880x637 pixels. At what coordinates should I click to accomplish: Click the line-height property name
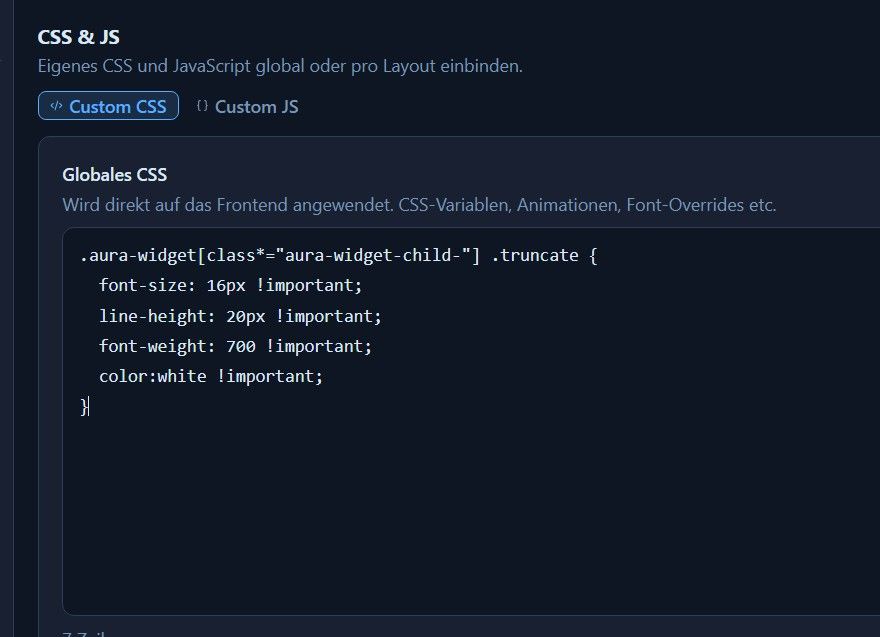click(x=153, y=317)
